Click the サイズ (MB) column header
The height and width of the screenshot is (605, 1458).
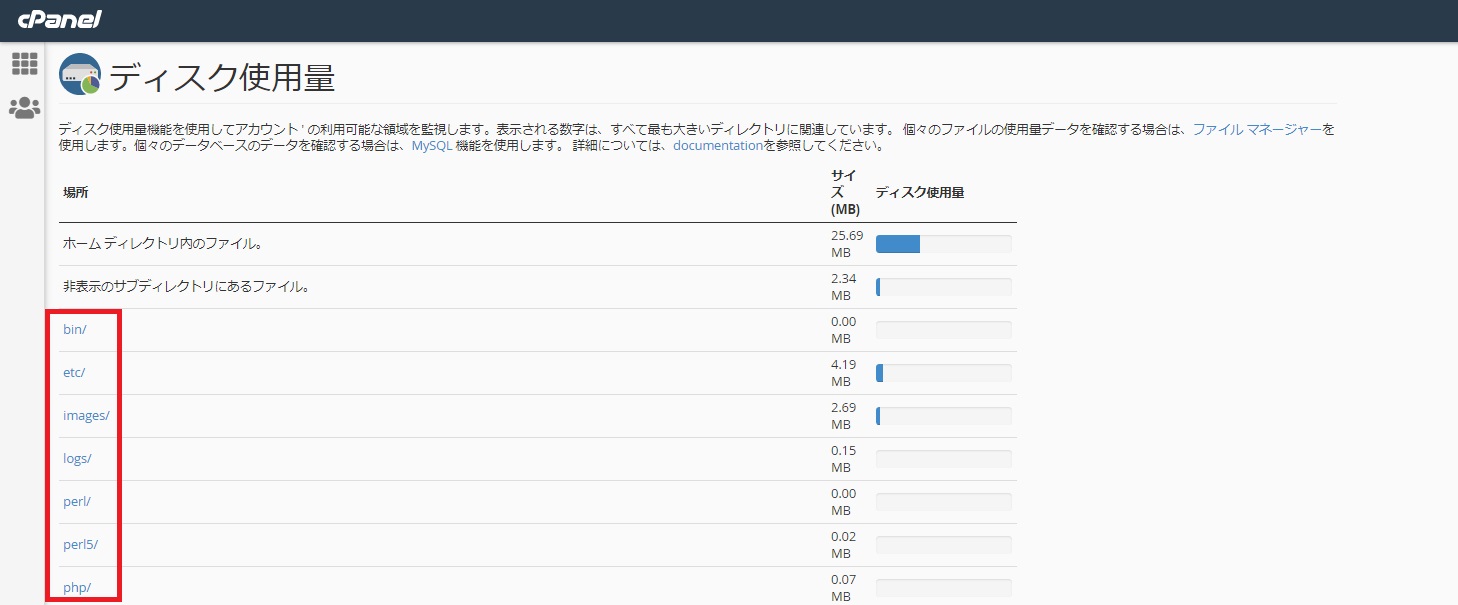tap(846, 192)
